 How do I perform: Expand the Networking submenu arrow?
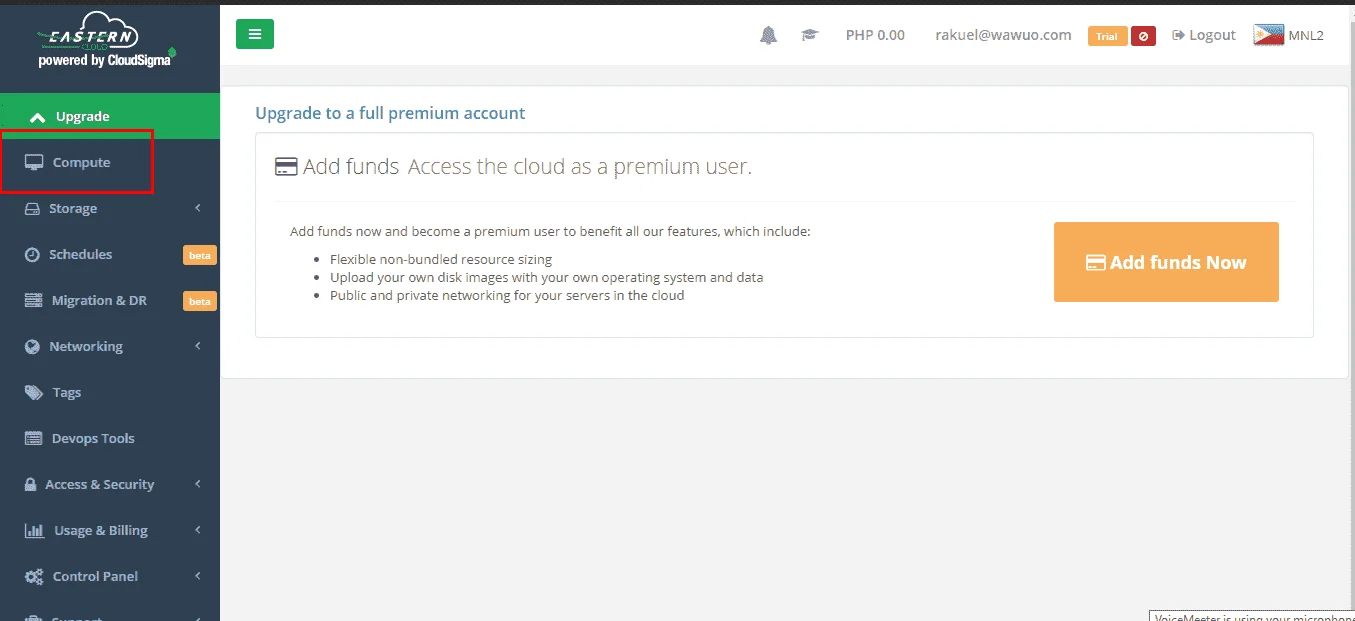(198, 346)
